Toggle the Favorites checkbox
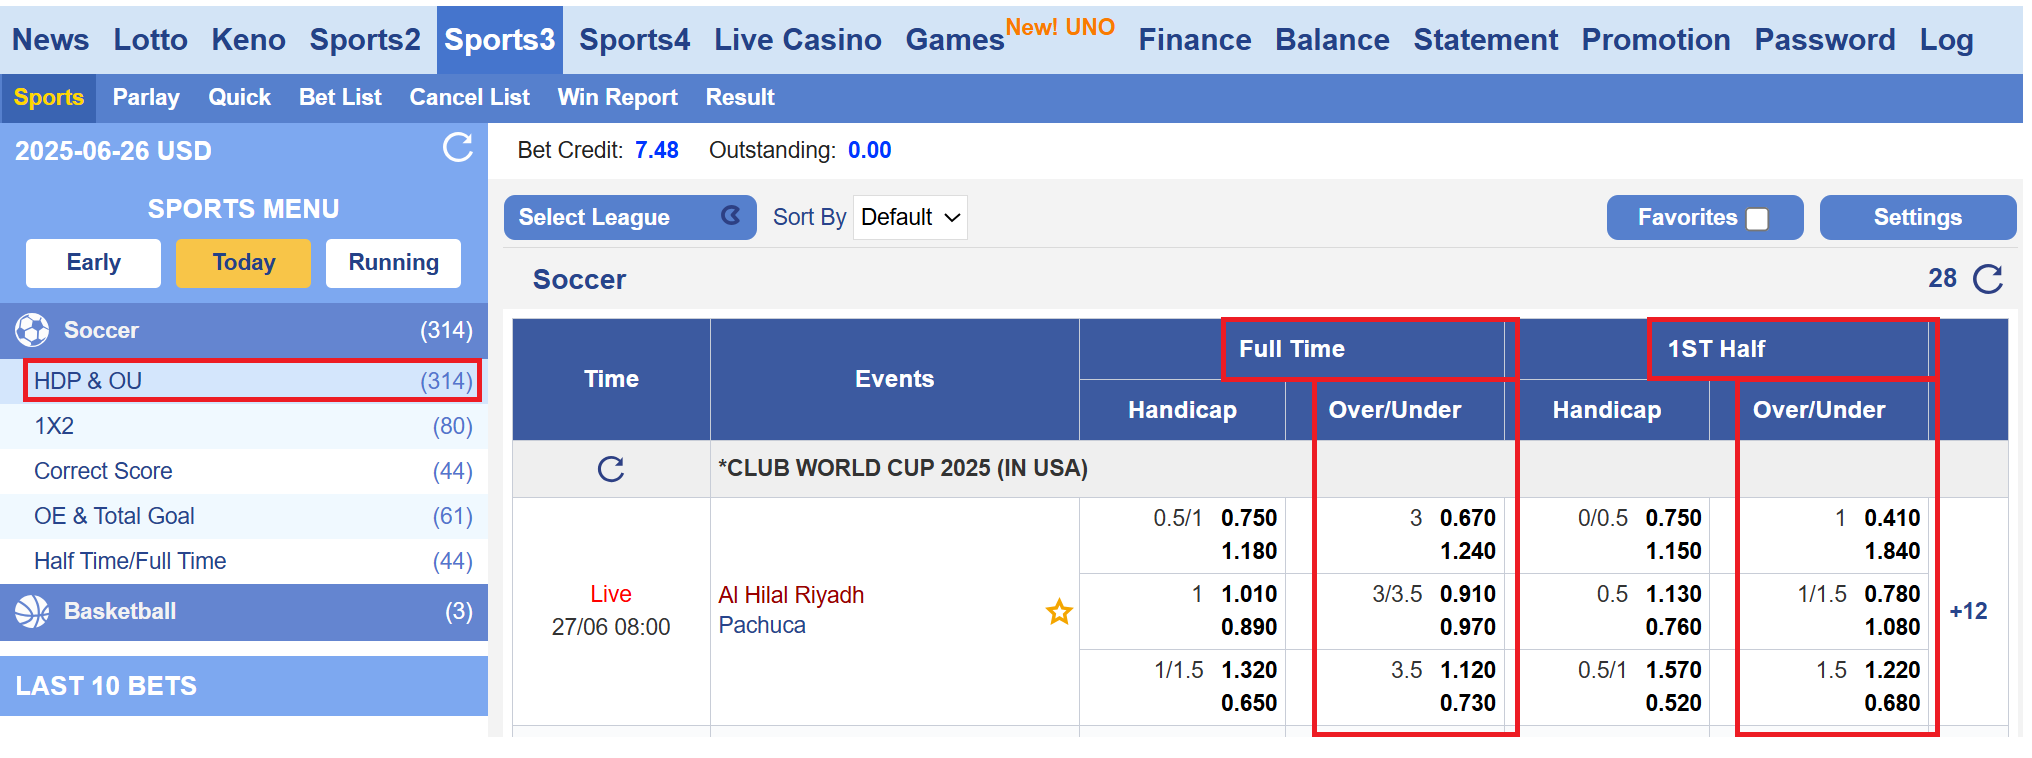Viewport: 2032px width, 758px height. (x=1757, y=219)
